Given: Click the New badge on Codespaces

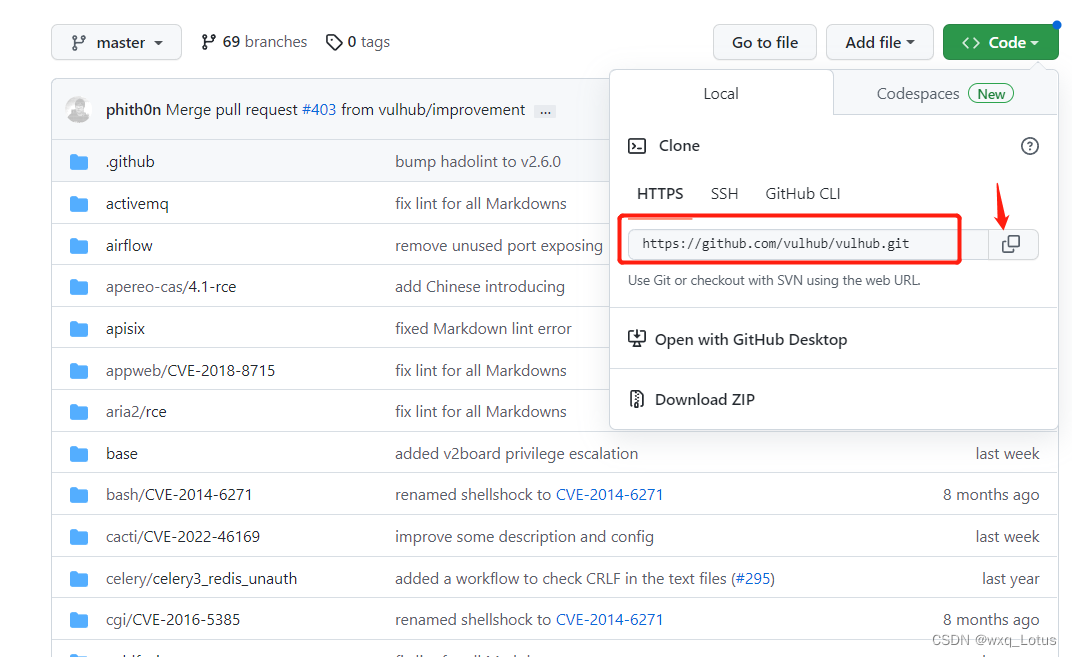Looking at the screenshot, I should (x=990, y=92).
